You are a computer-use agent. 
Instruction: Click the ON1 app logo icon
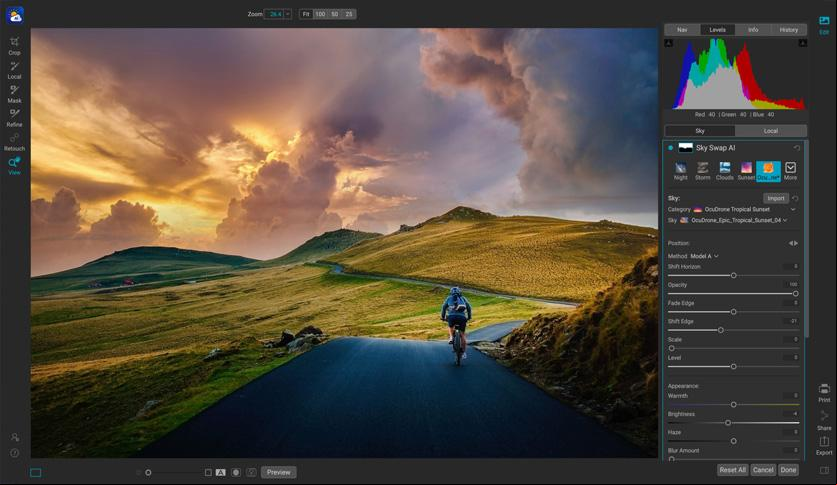click(x=15, y=15)
